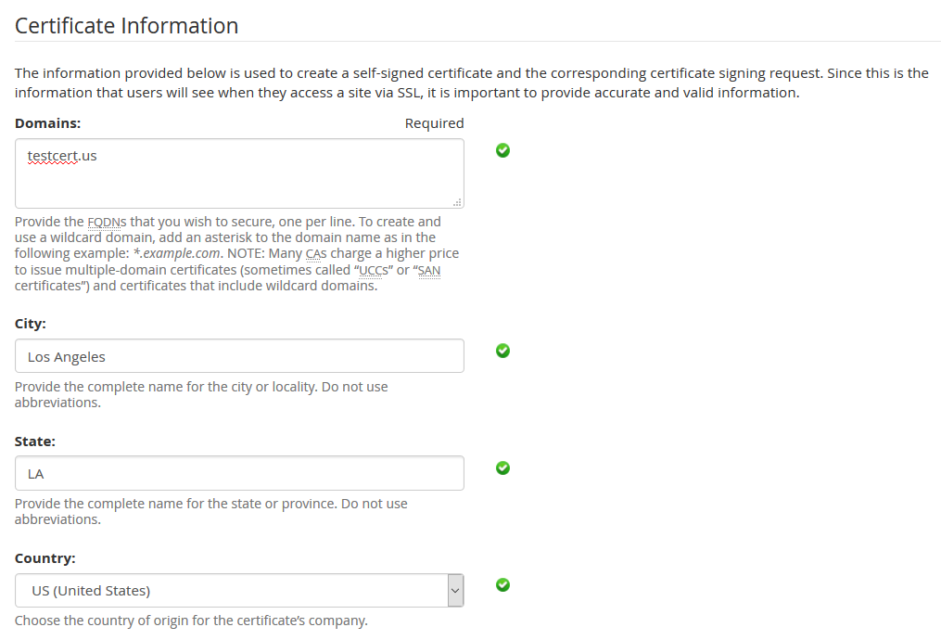Click the green checkmark beside Country dropdown
941x640 pixels.
(x=503, y=584)
